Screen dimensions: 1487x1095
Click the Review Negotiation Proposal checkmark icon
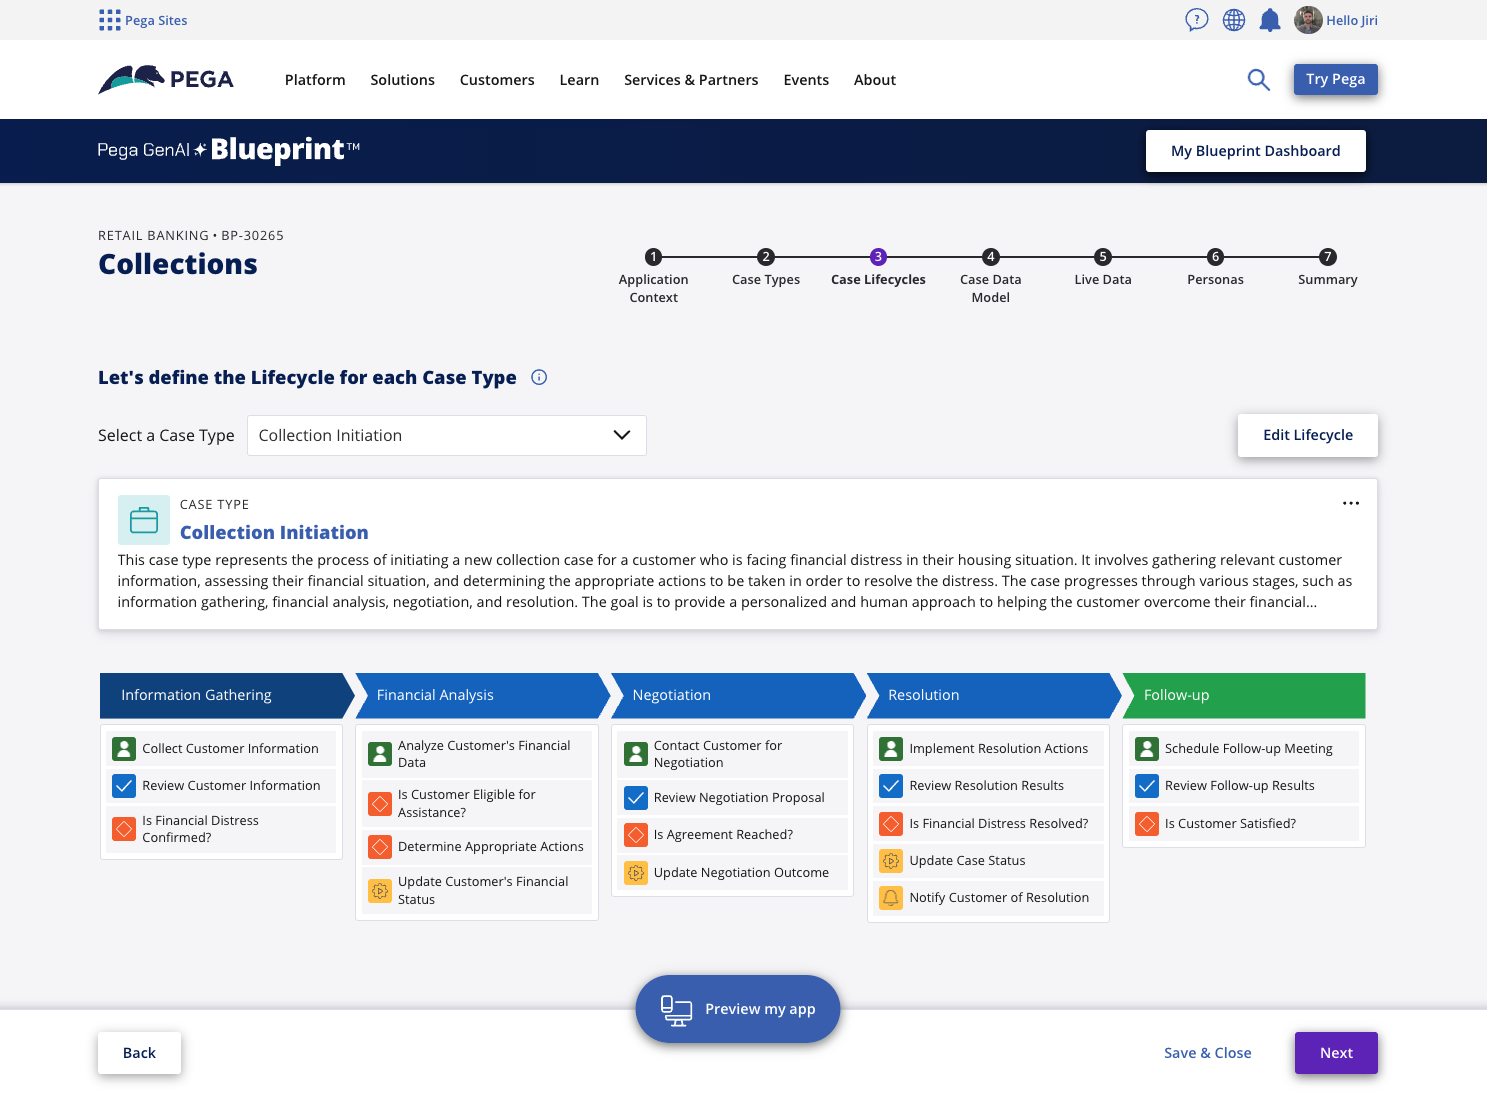tap(636, 797)
